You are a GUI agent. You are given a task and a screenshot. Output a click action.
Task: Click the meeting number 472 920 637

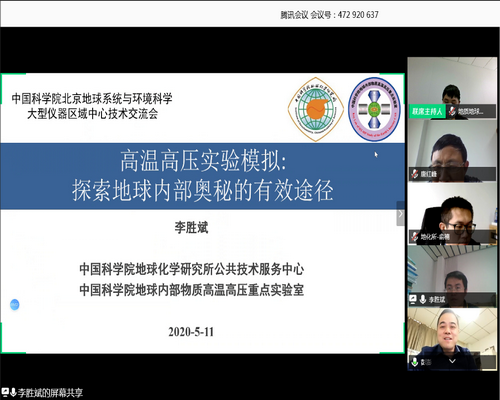pyautogui.click(x=358, y=15)
